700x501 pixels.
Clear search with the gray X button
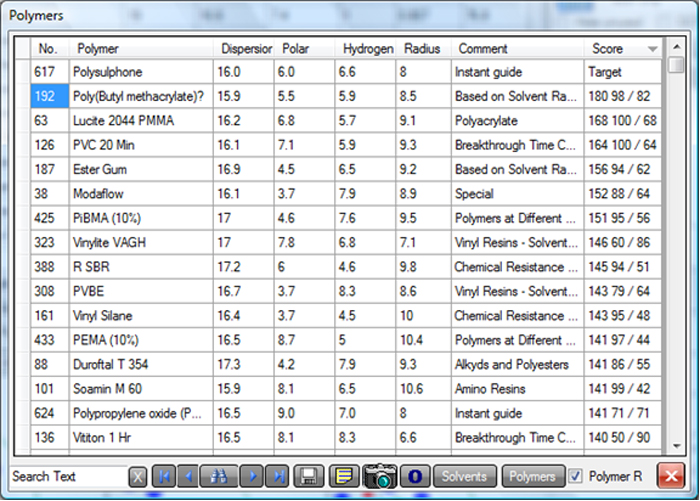[x=138, y=477]
